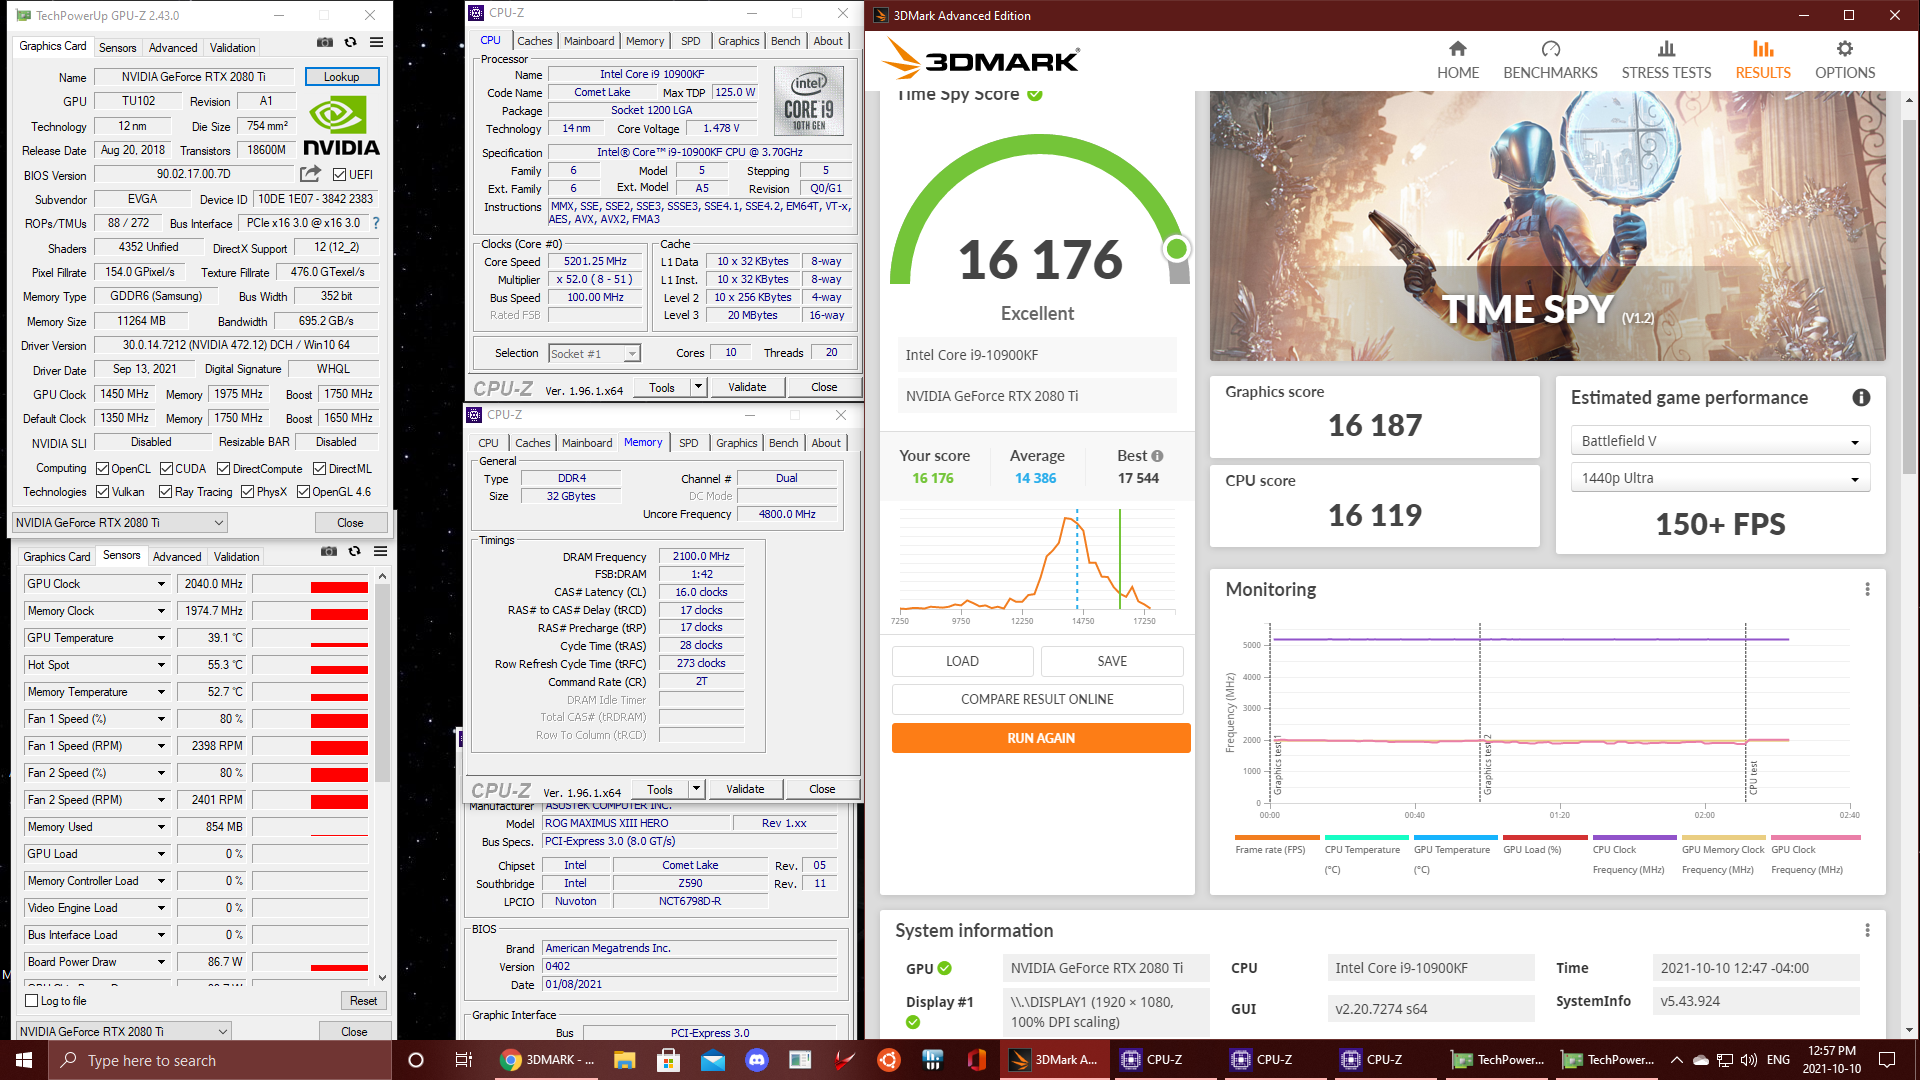Click the Bus Interface question mark in GPU-Z
Screen dimensions: 1920x1080
tap(376, 223)
